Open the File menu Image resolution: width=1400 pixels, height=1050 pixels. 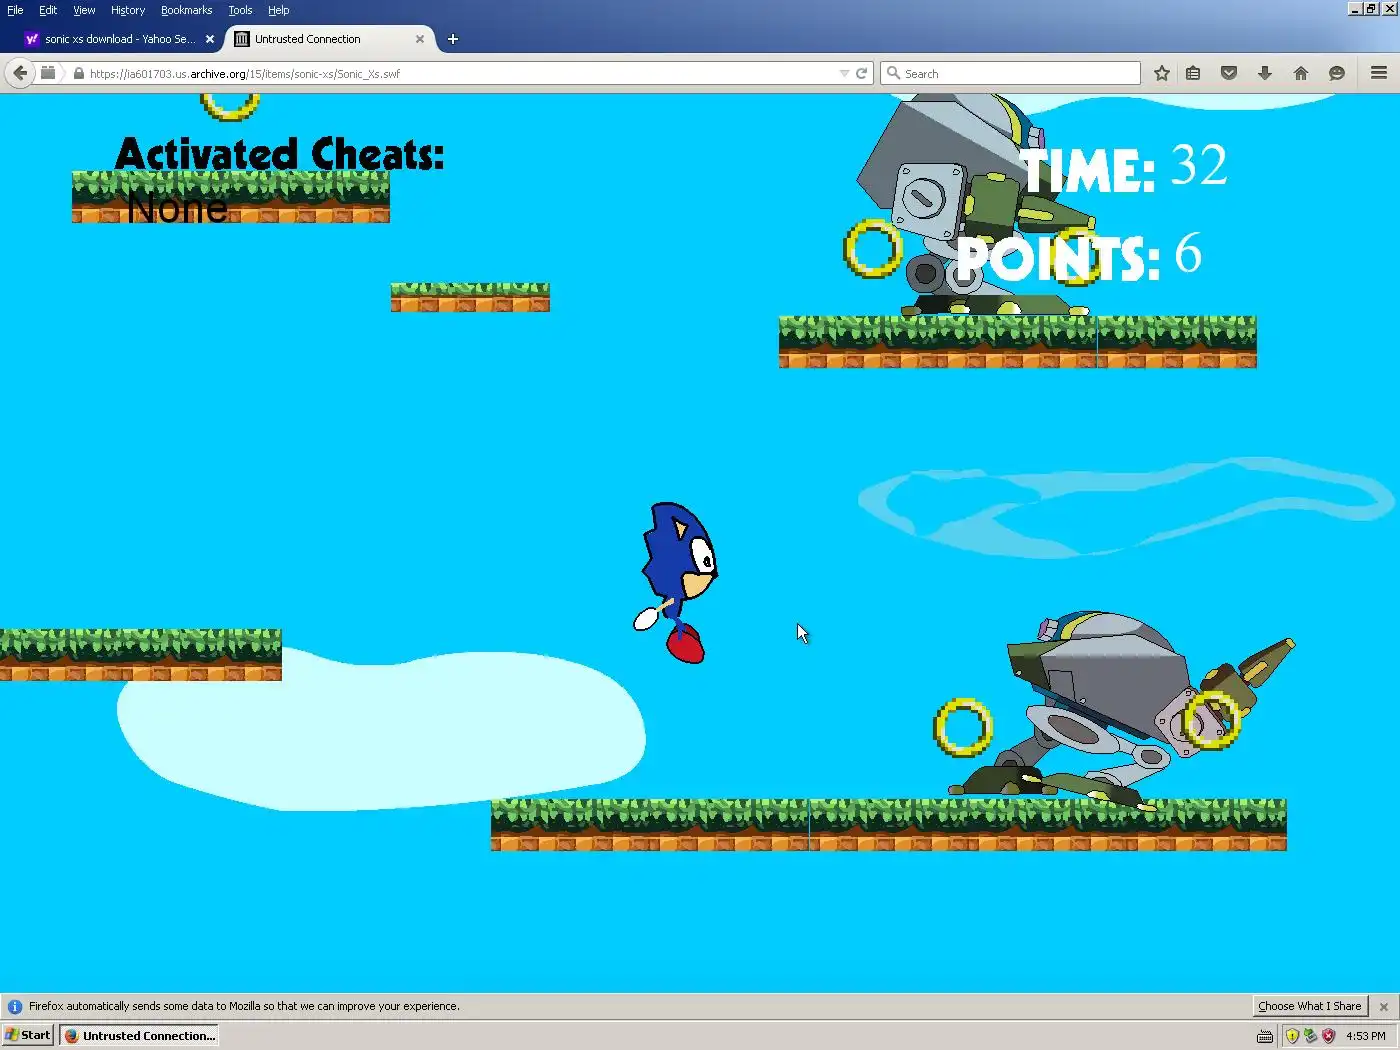pos(15,10)
